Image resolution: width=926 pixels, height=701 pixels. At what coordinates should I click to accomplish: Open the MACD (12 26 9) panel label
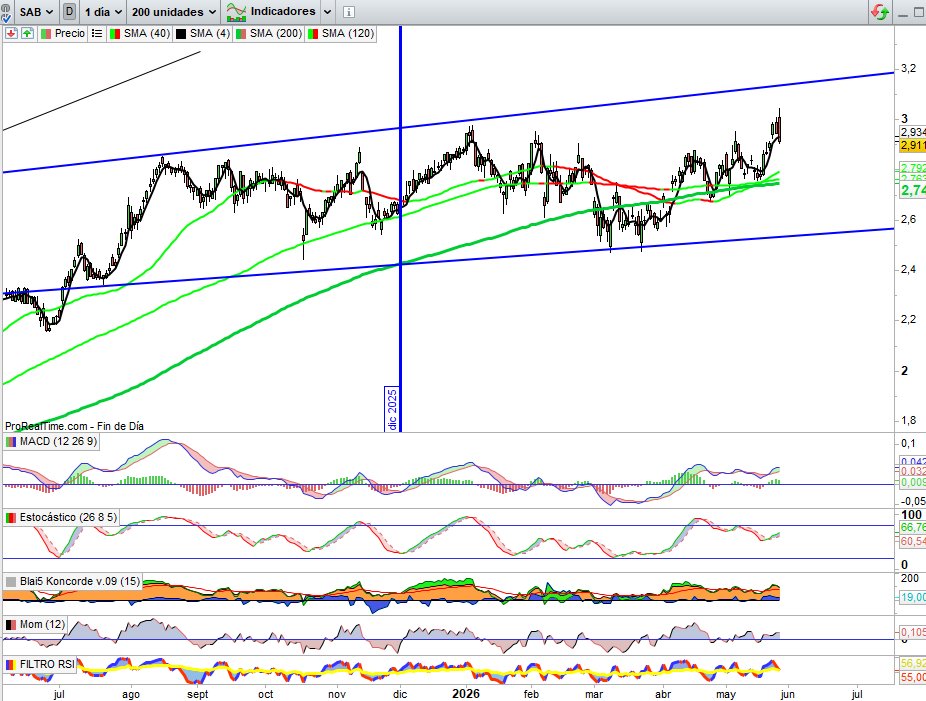coord(58,441)
